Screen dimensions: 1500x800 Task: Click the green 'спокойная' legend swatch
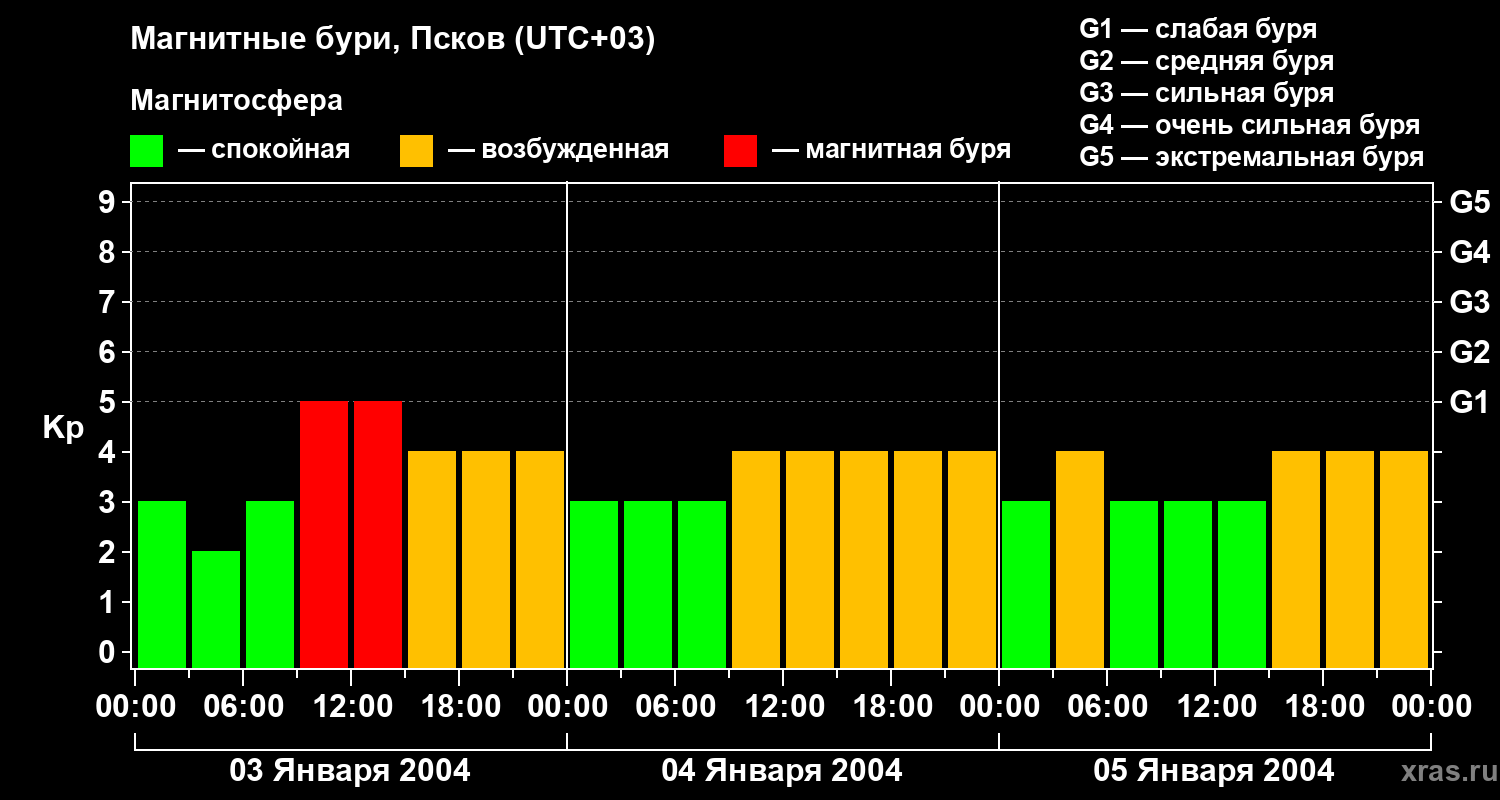[146, 151]
